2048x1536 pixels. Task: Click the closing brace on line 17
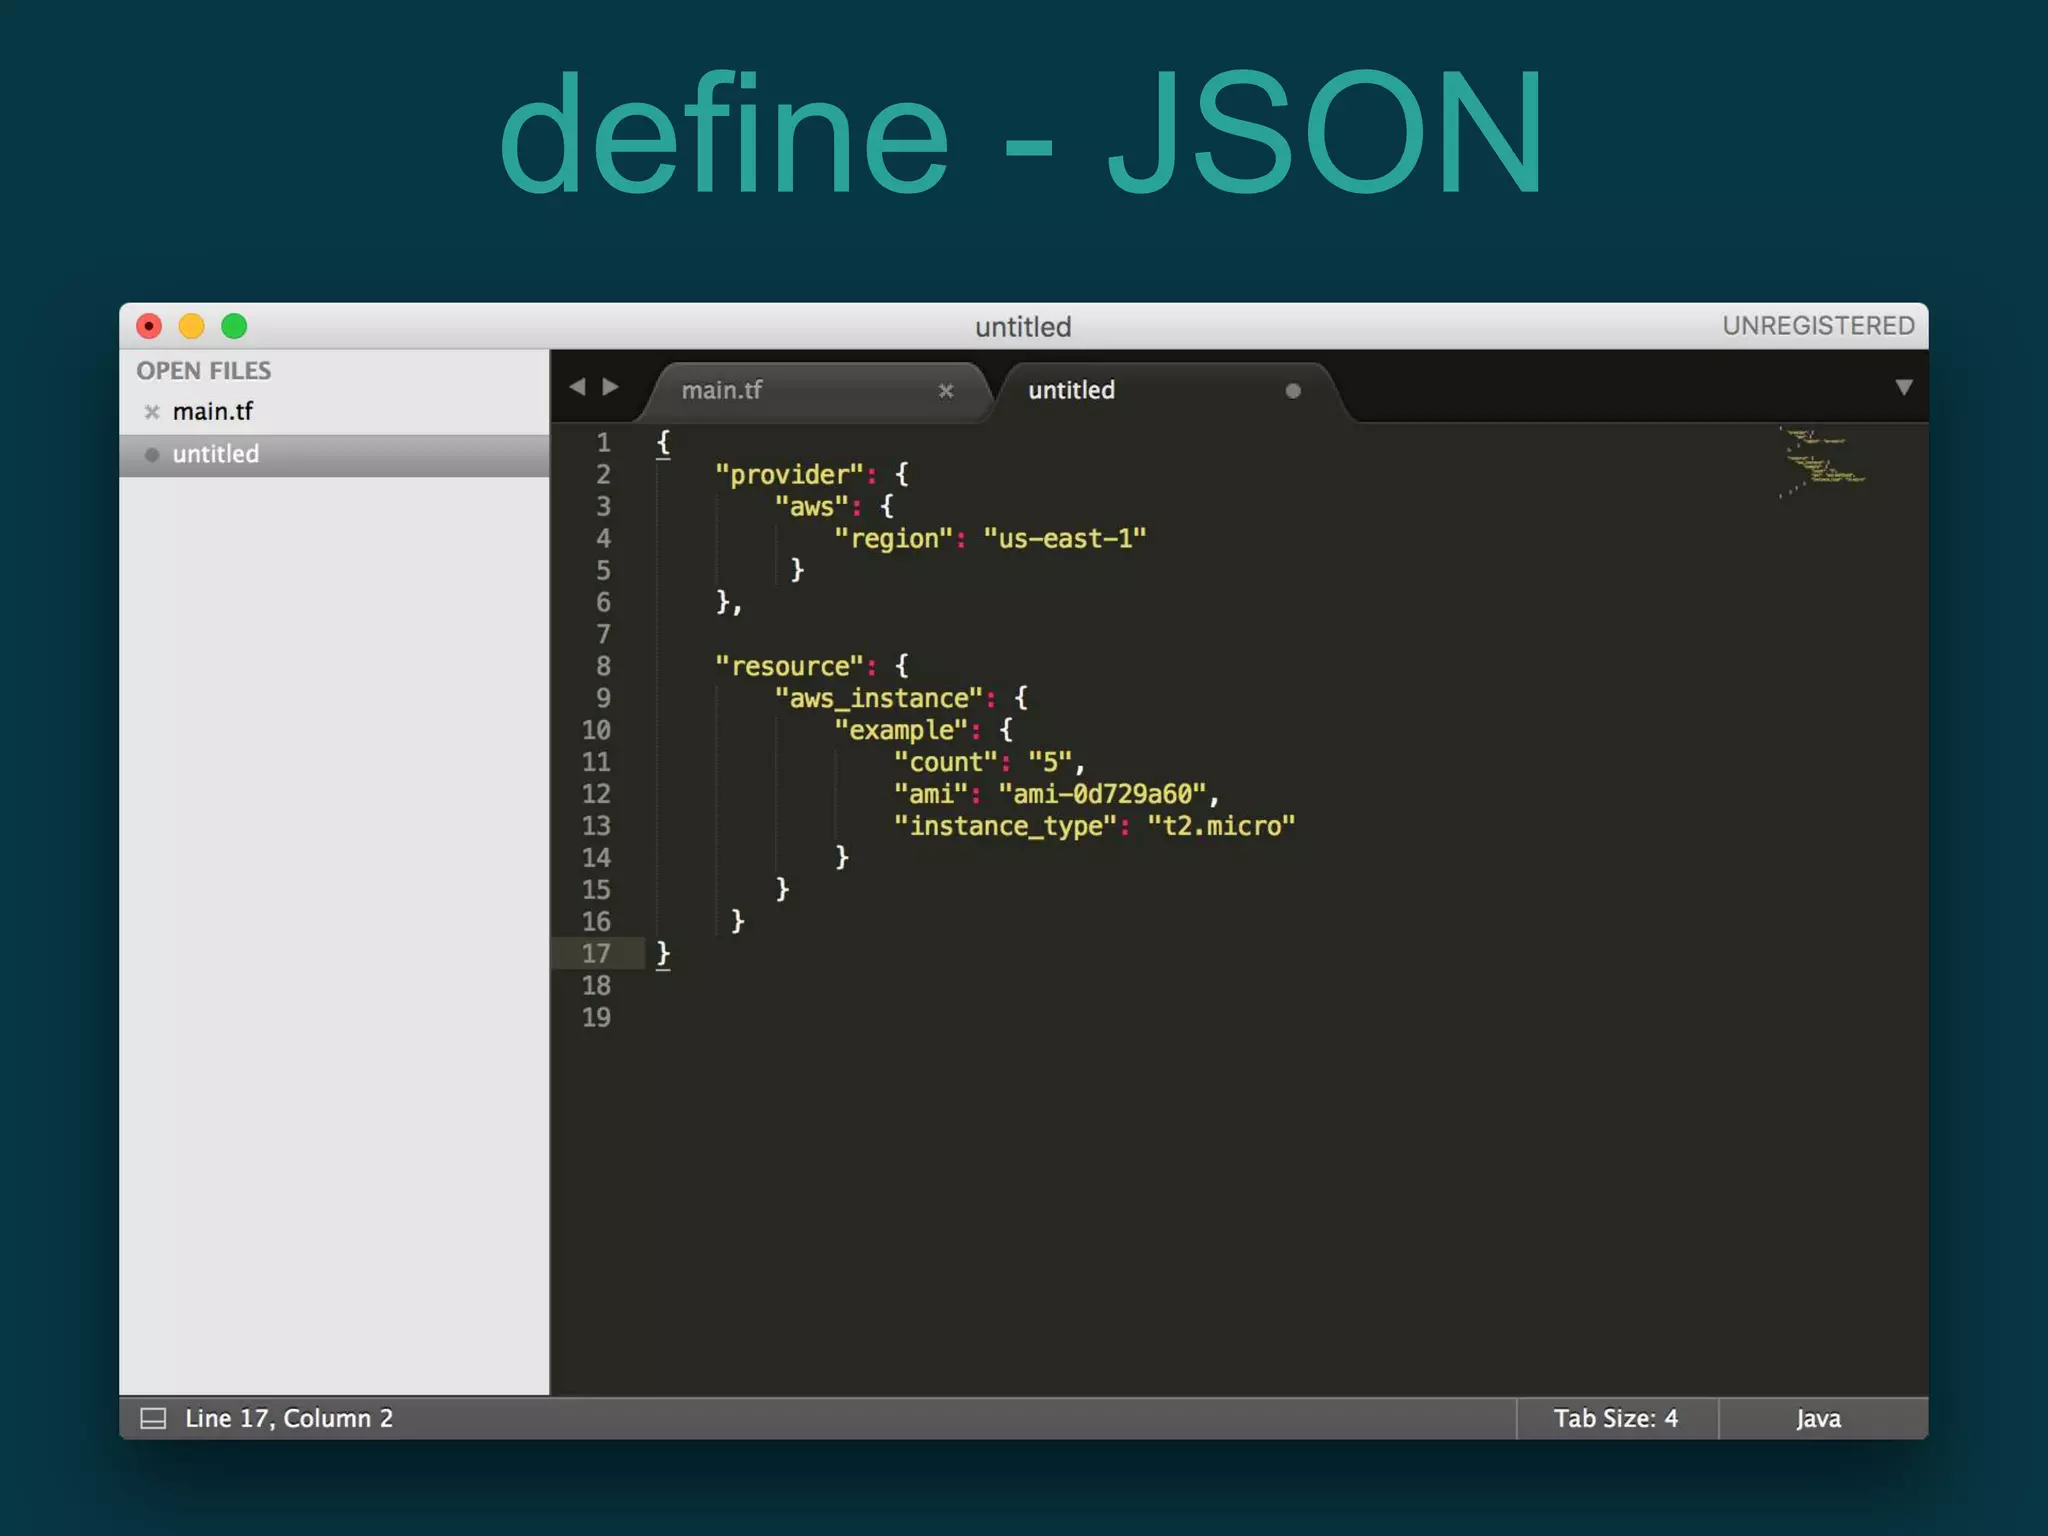click(663, 954)
